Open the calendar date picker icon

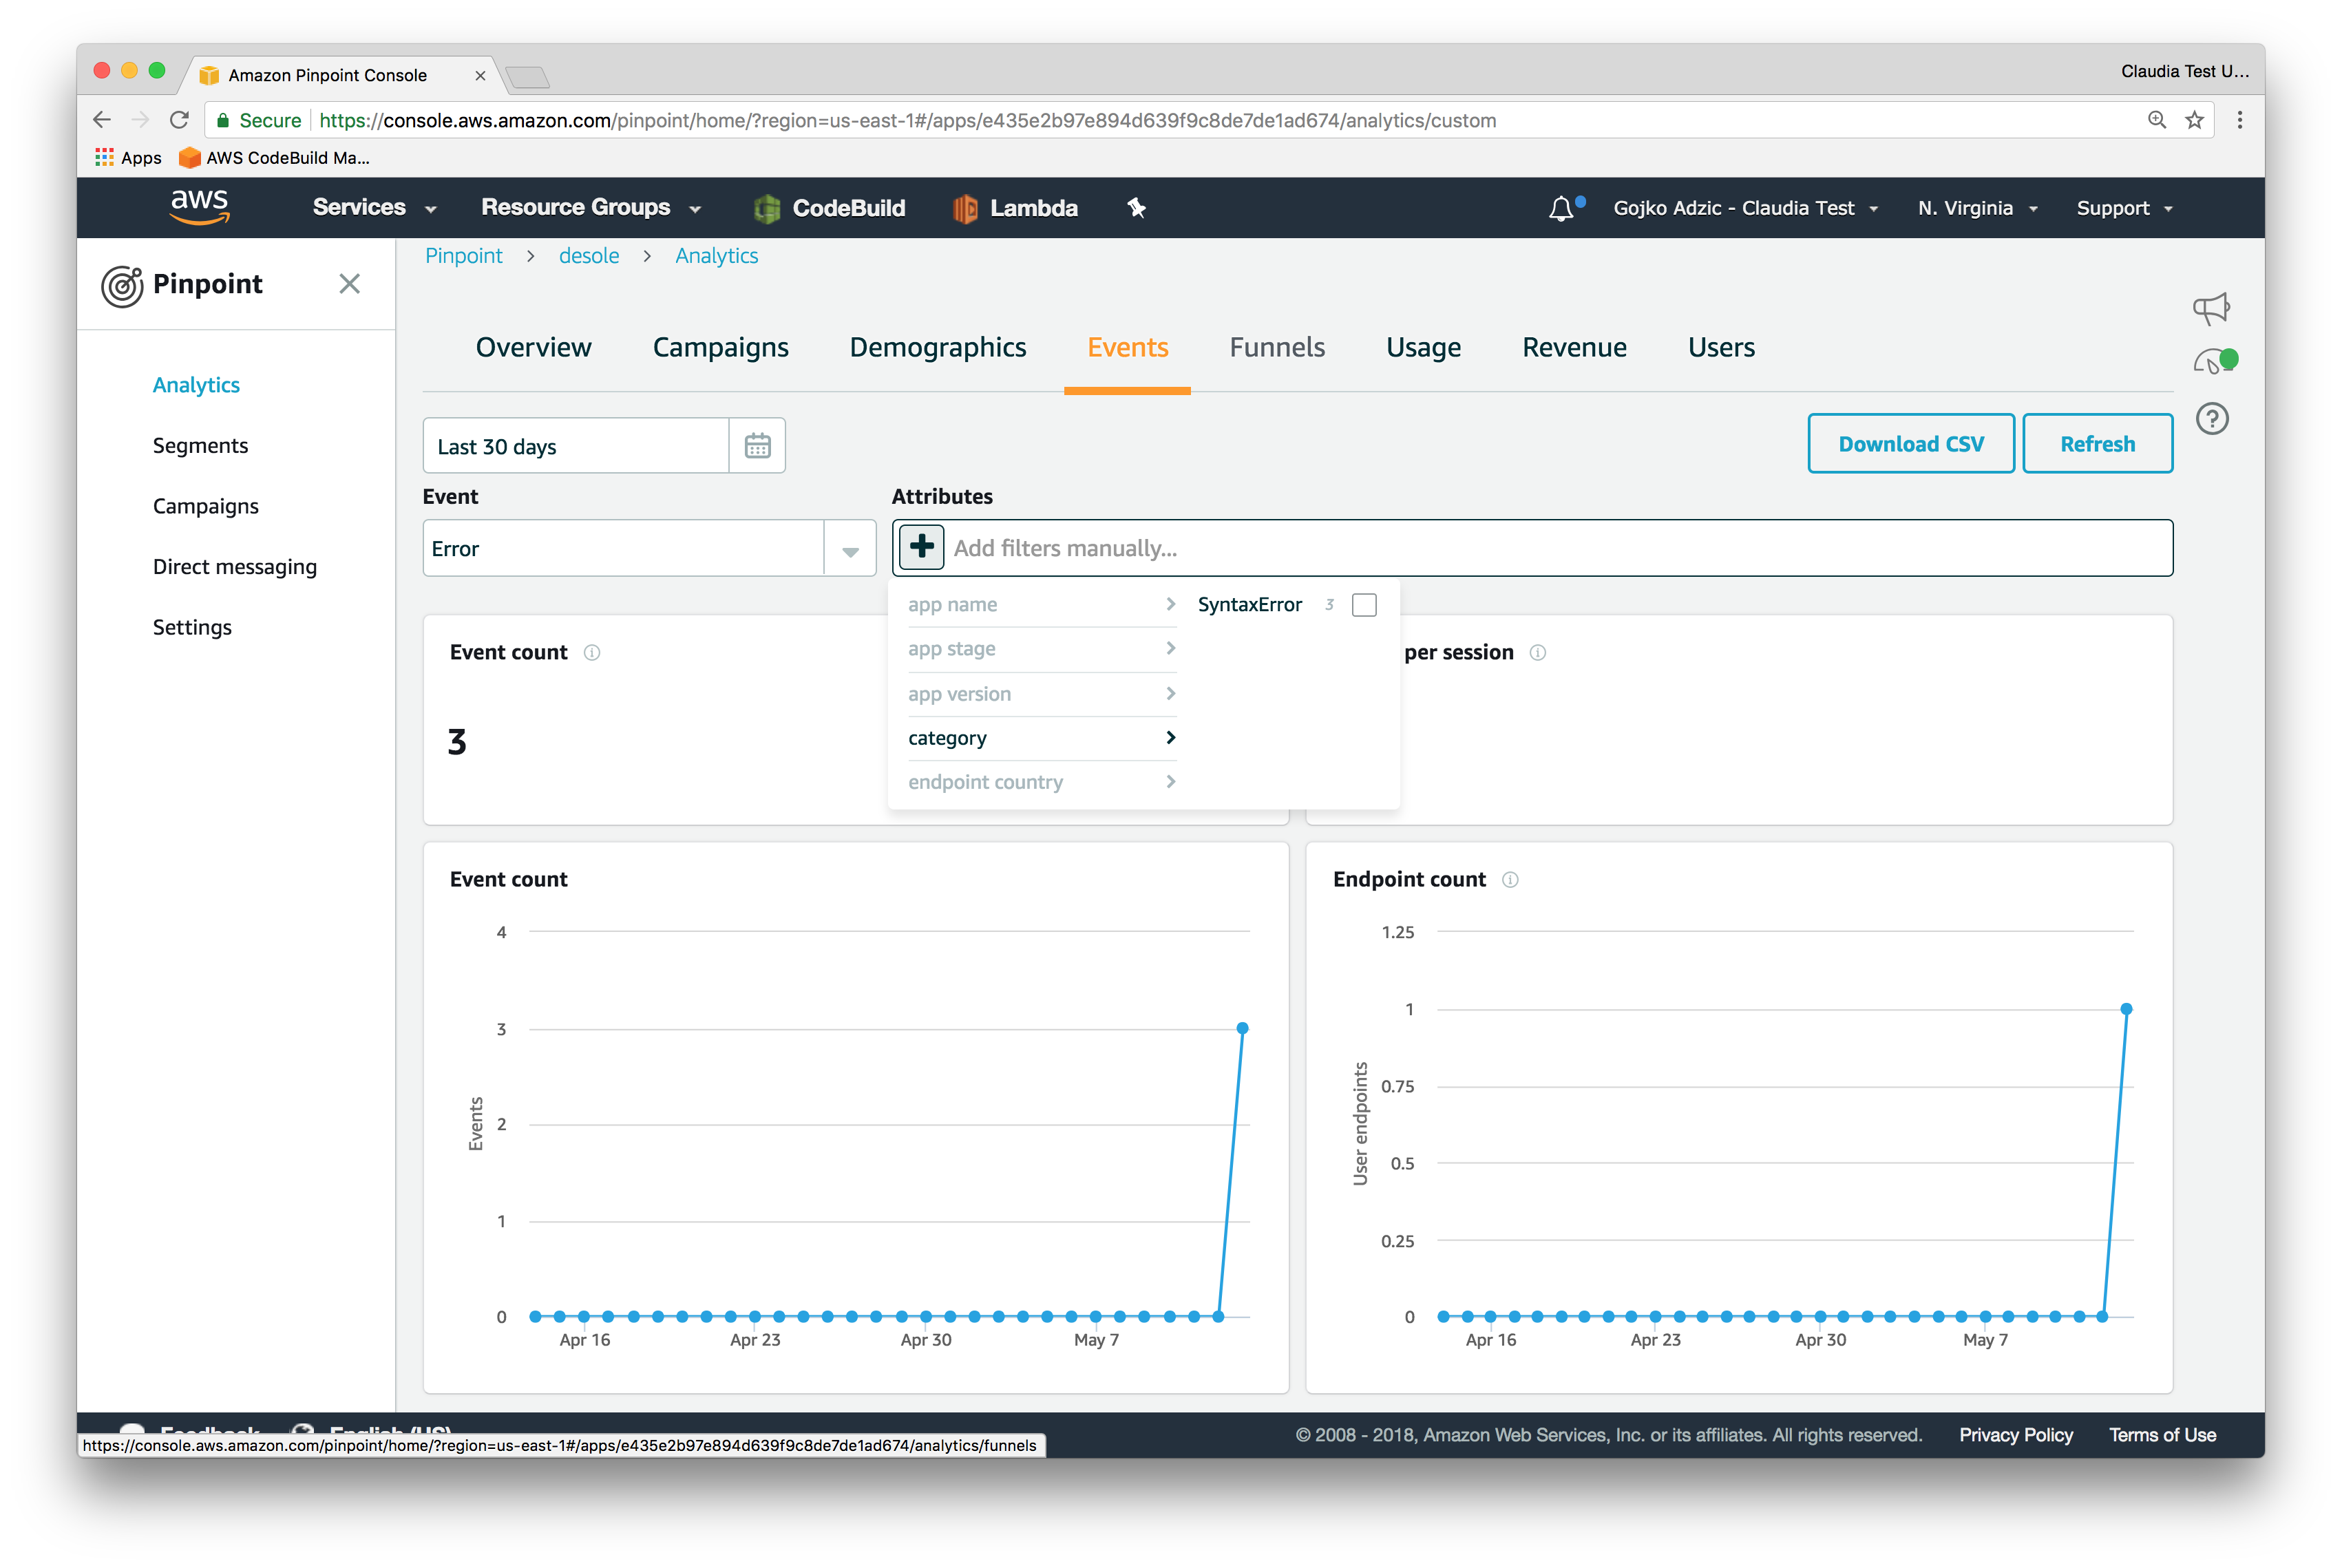[x=757, y=446]
